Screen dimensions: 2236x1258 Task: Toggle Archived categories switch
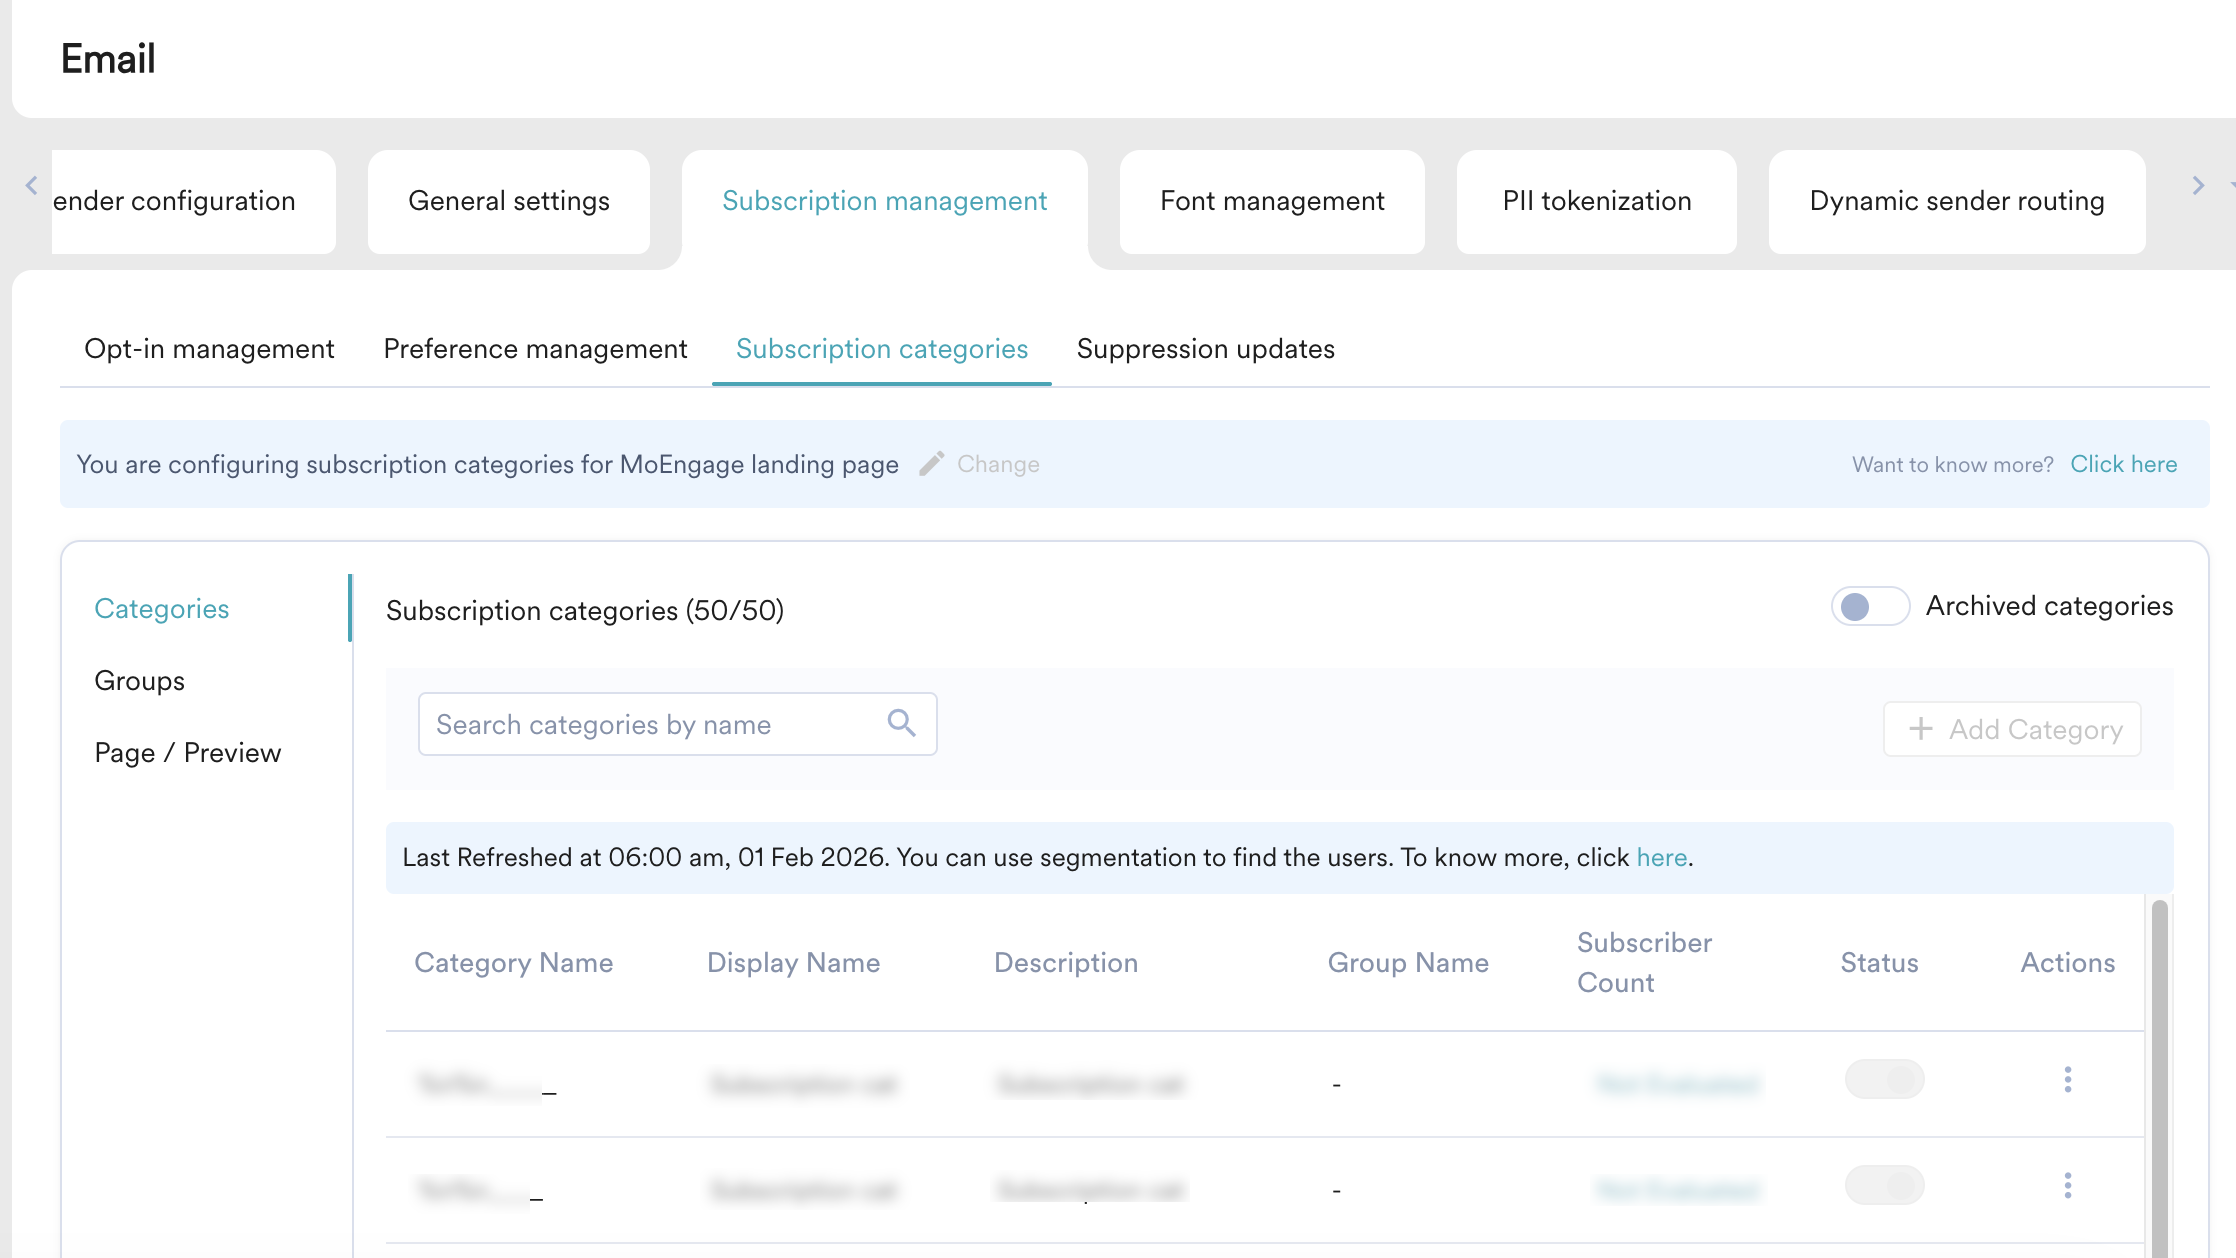tap(1869, 607)
